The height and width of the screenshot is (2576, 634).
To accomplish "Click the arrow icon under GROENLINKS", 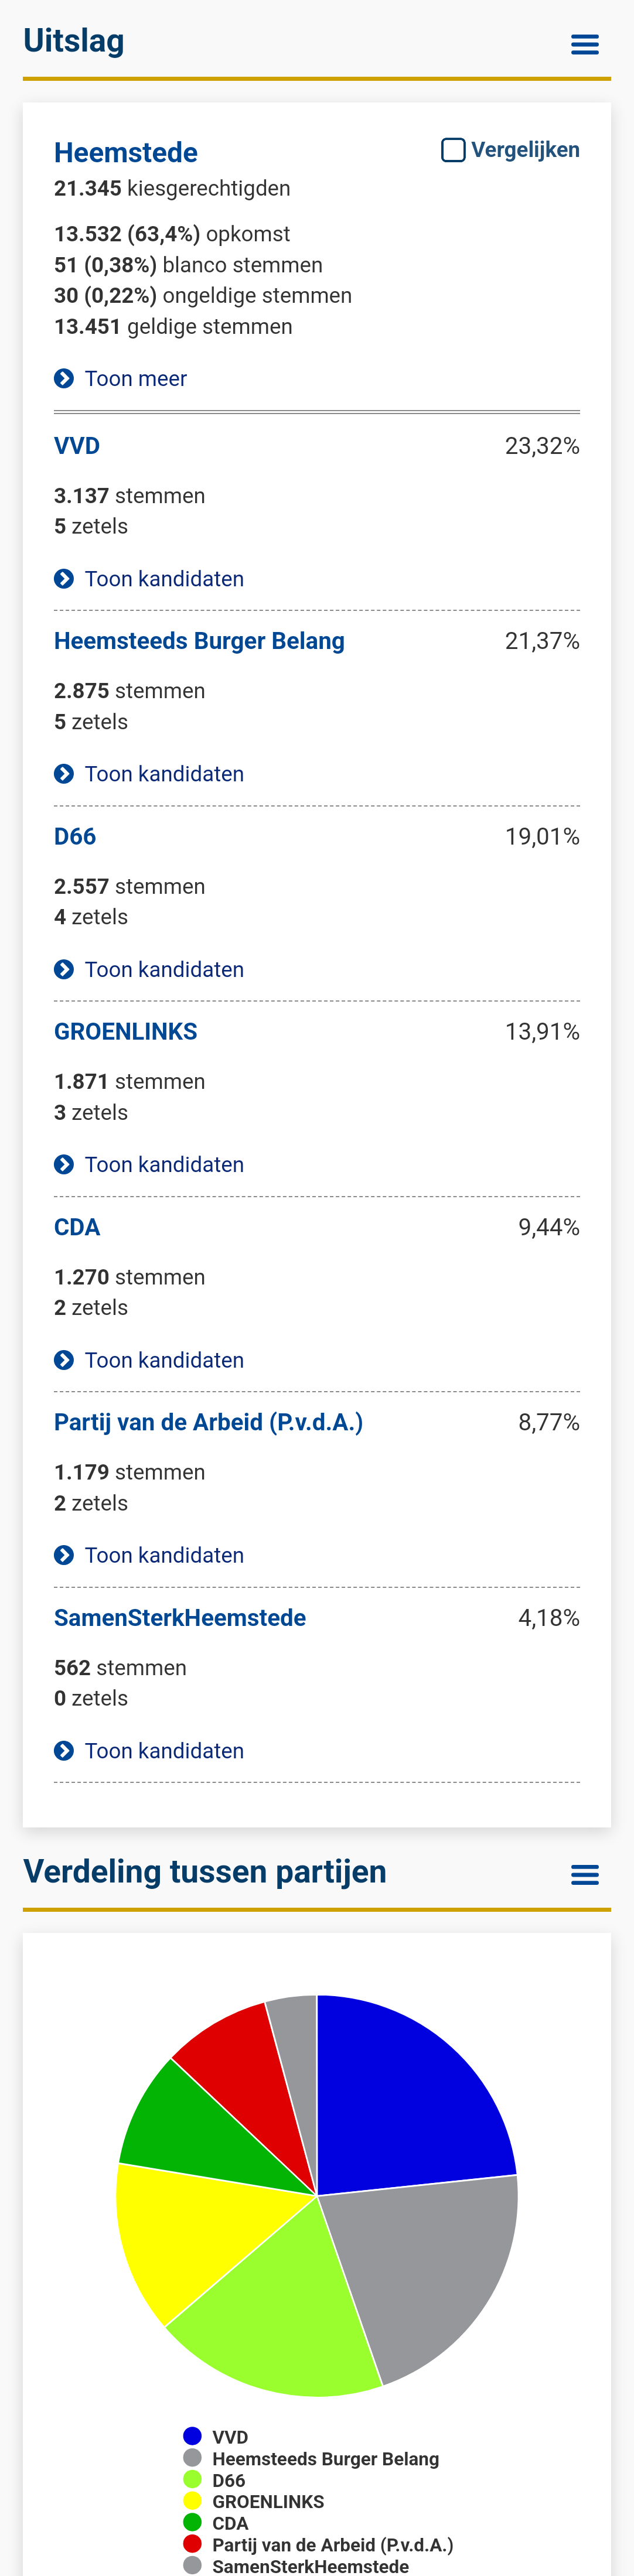I will coord(64,1164).
